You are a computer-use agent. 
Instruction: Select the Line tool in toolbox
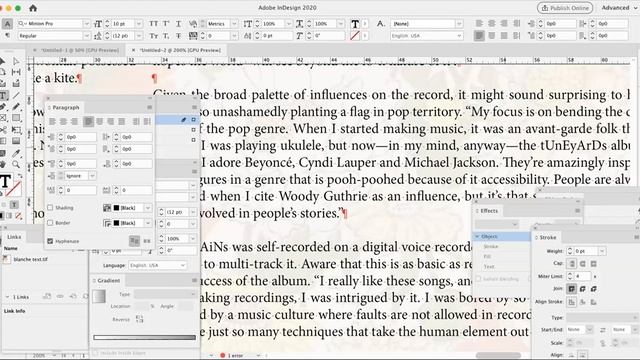tap(16, 96)
